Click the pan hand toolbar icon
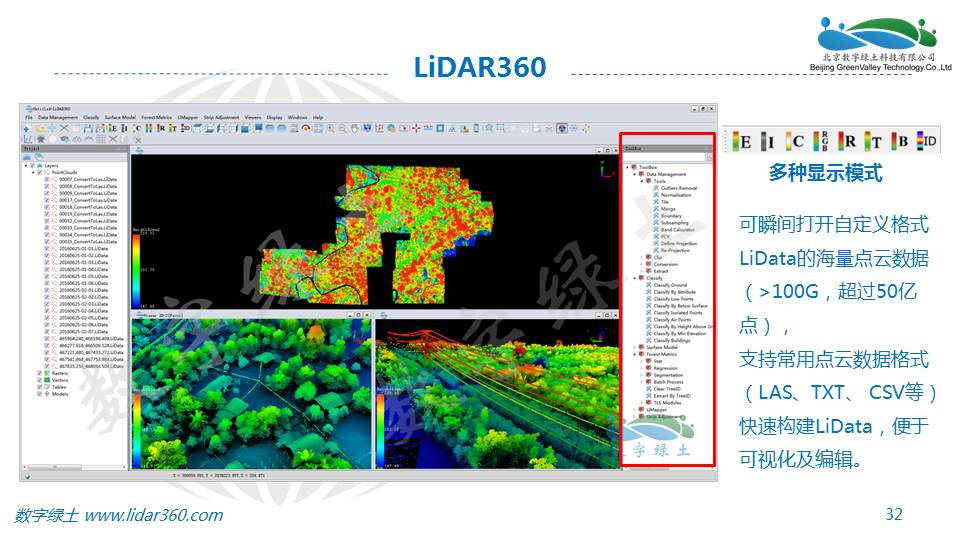The height and width of the screenshot is (540, 960). click(x=356, y=129)
